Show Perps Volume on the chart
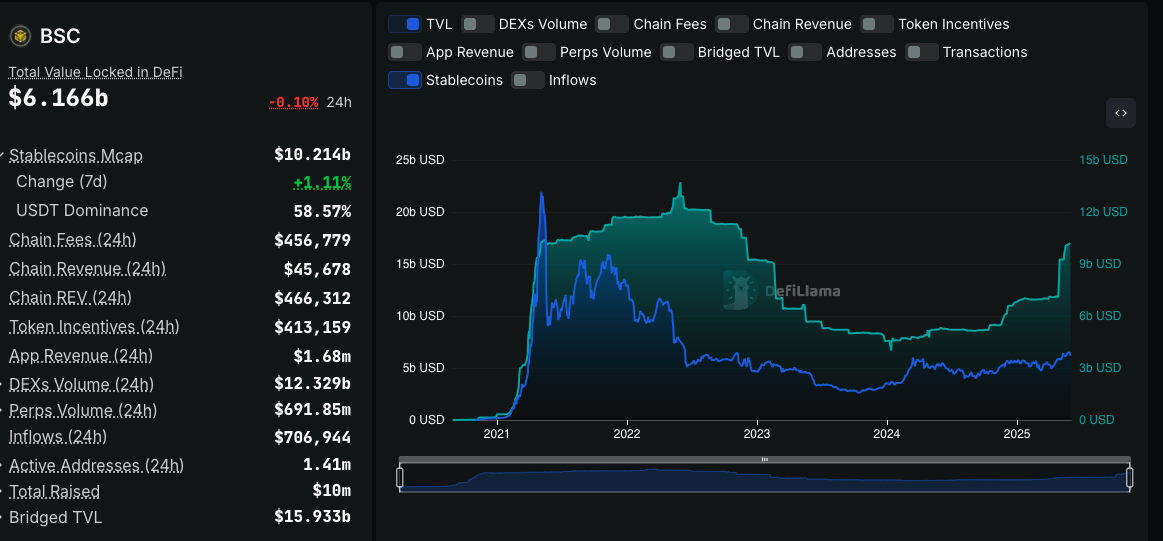The height and width of the screenshot is (541, 1163). 539,52
